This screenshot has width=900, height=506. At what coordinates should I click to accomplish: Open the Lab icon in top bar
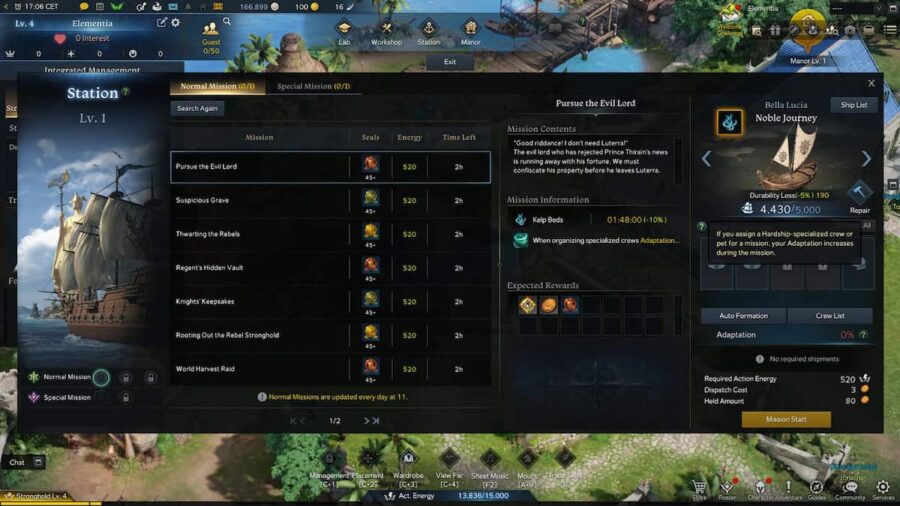344,32
